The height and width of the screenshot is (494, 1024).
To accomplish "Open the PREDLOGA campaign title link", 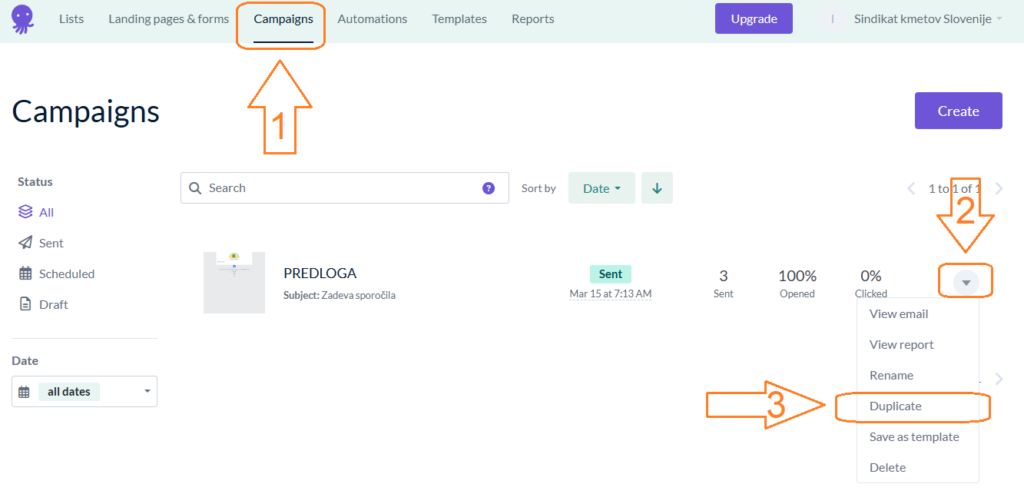I will tap(320, 273).
